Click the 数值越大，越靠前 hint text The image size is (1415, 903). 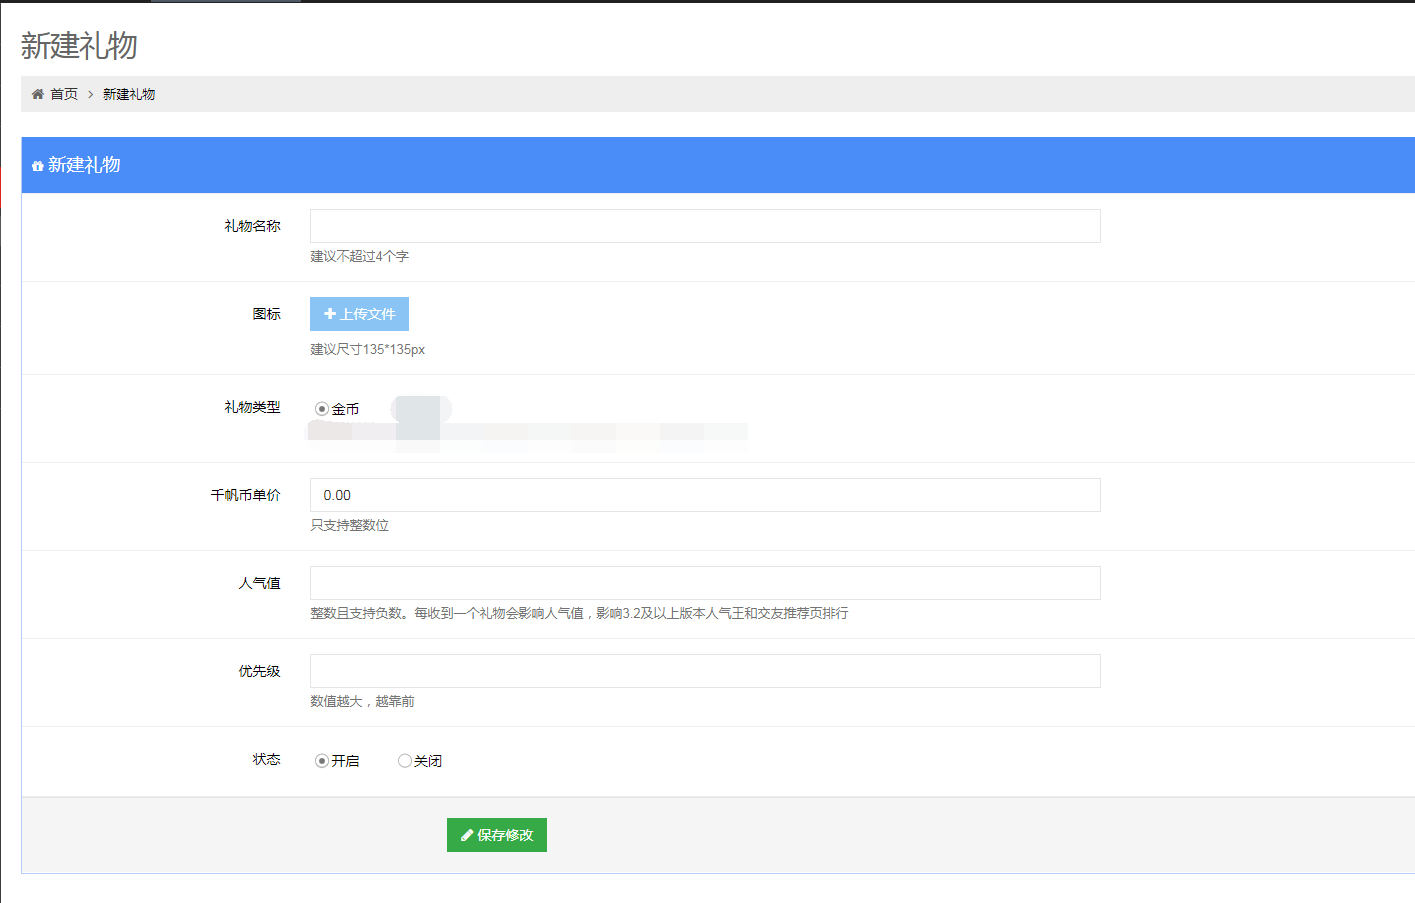[362, 702]
